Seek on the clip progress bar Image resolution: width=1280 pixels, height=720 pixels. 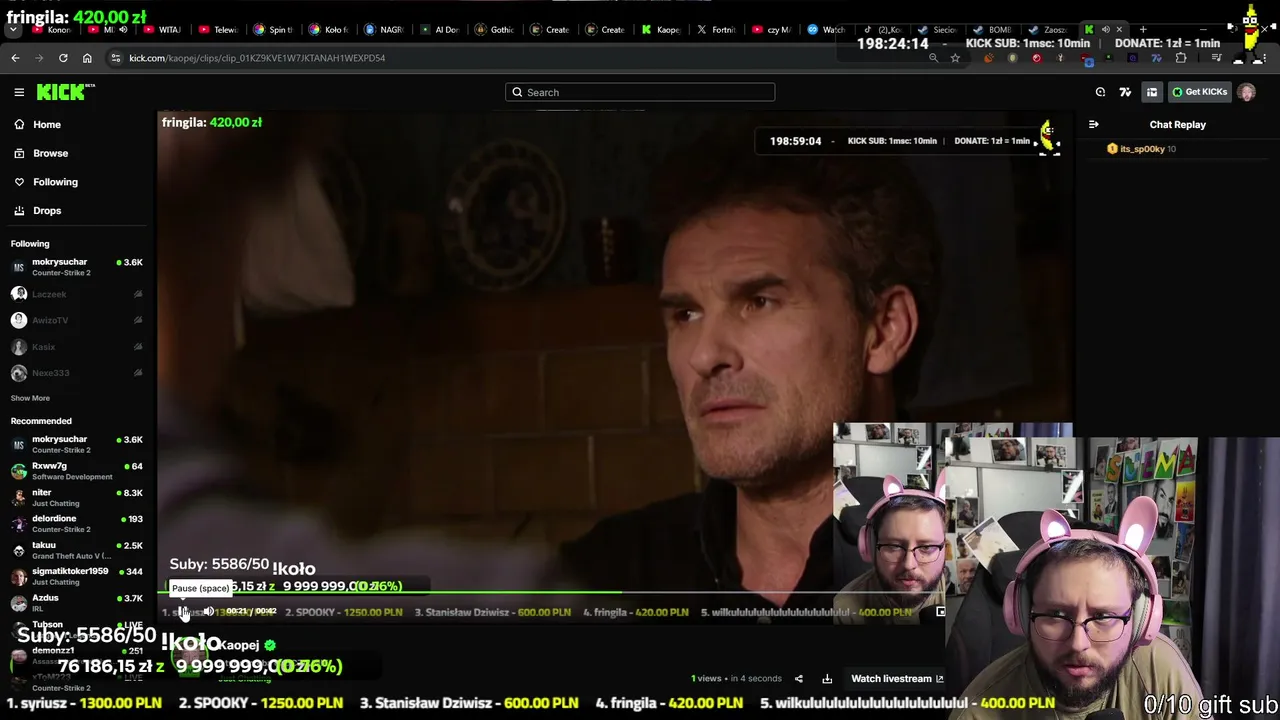click(x=553, y=594)
